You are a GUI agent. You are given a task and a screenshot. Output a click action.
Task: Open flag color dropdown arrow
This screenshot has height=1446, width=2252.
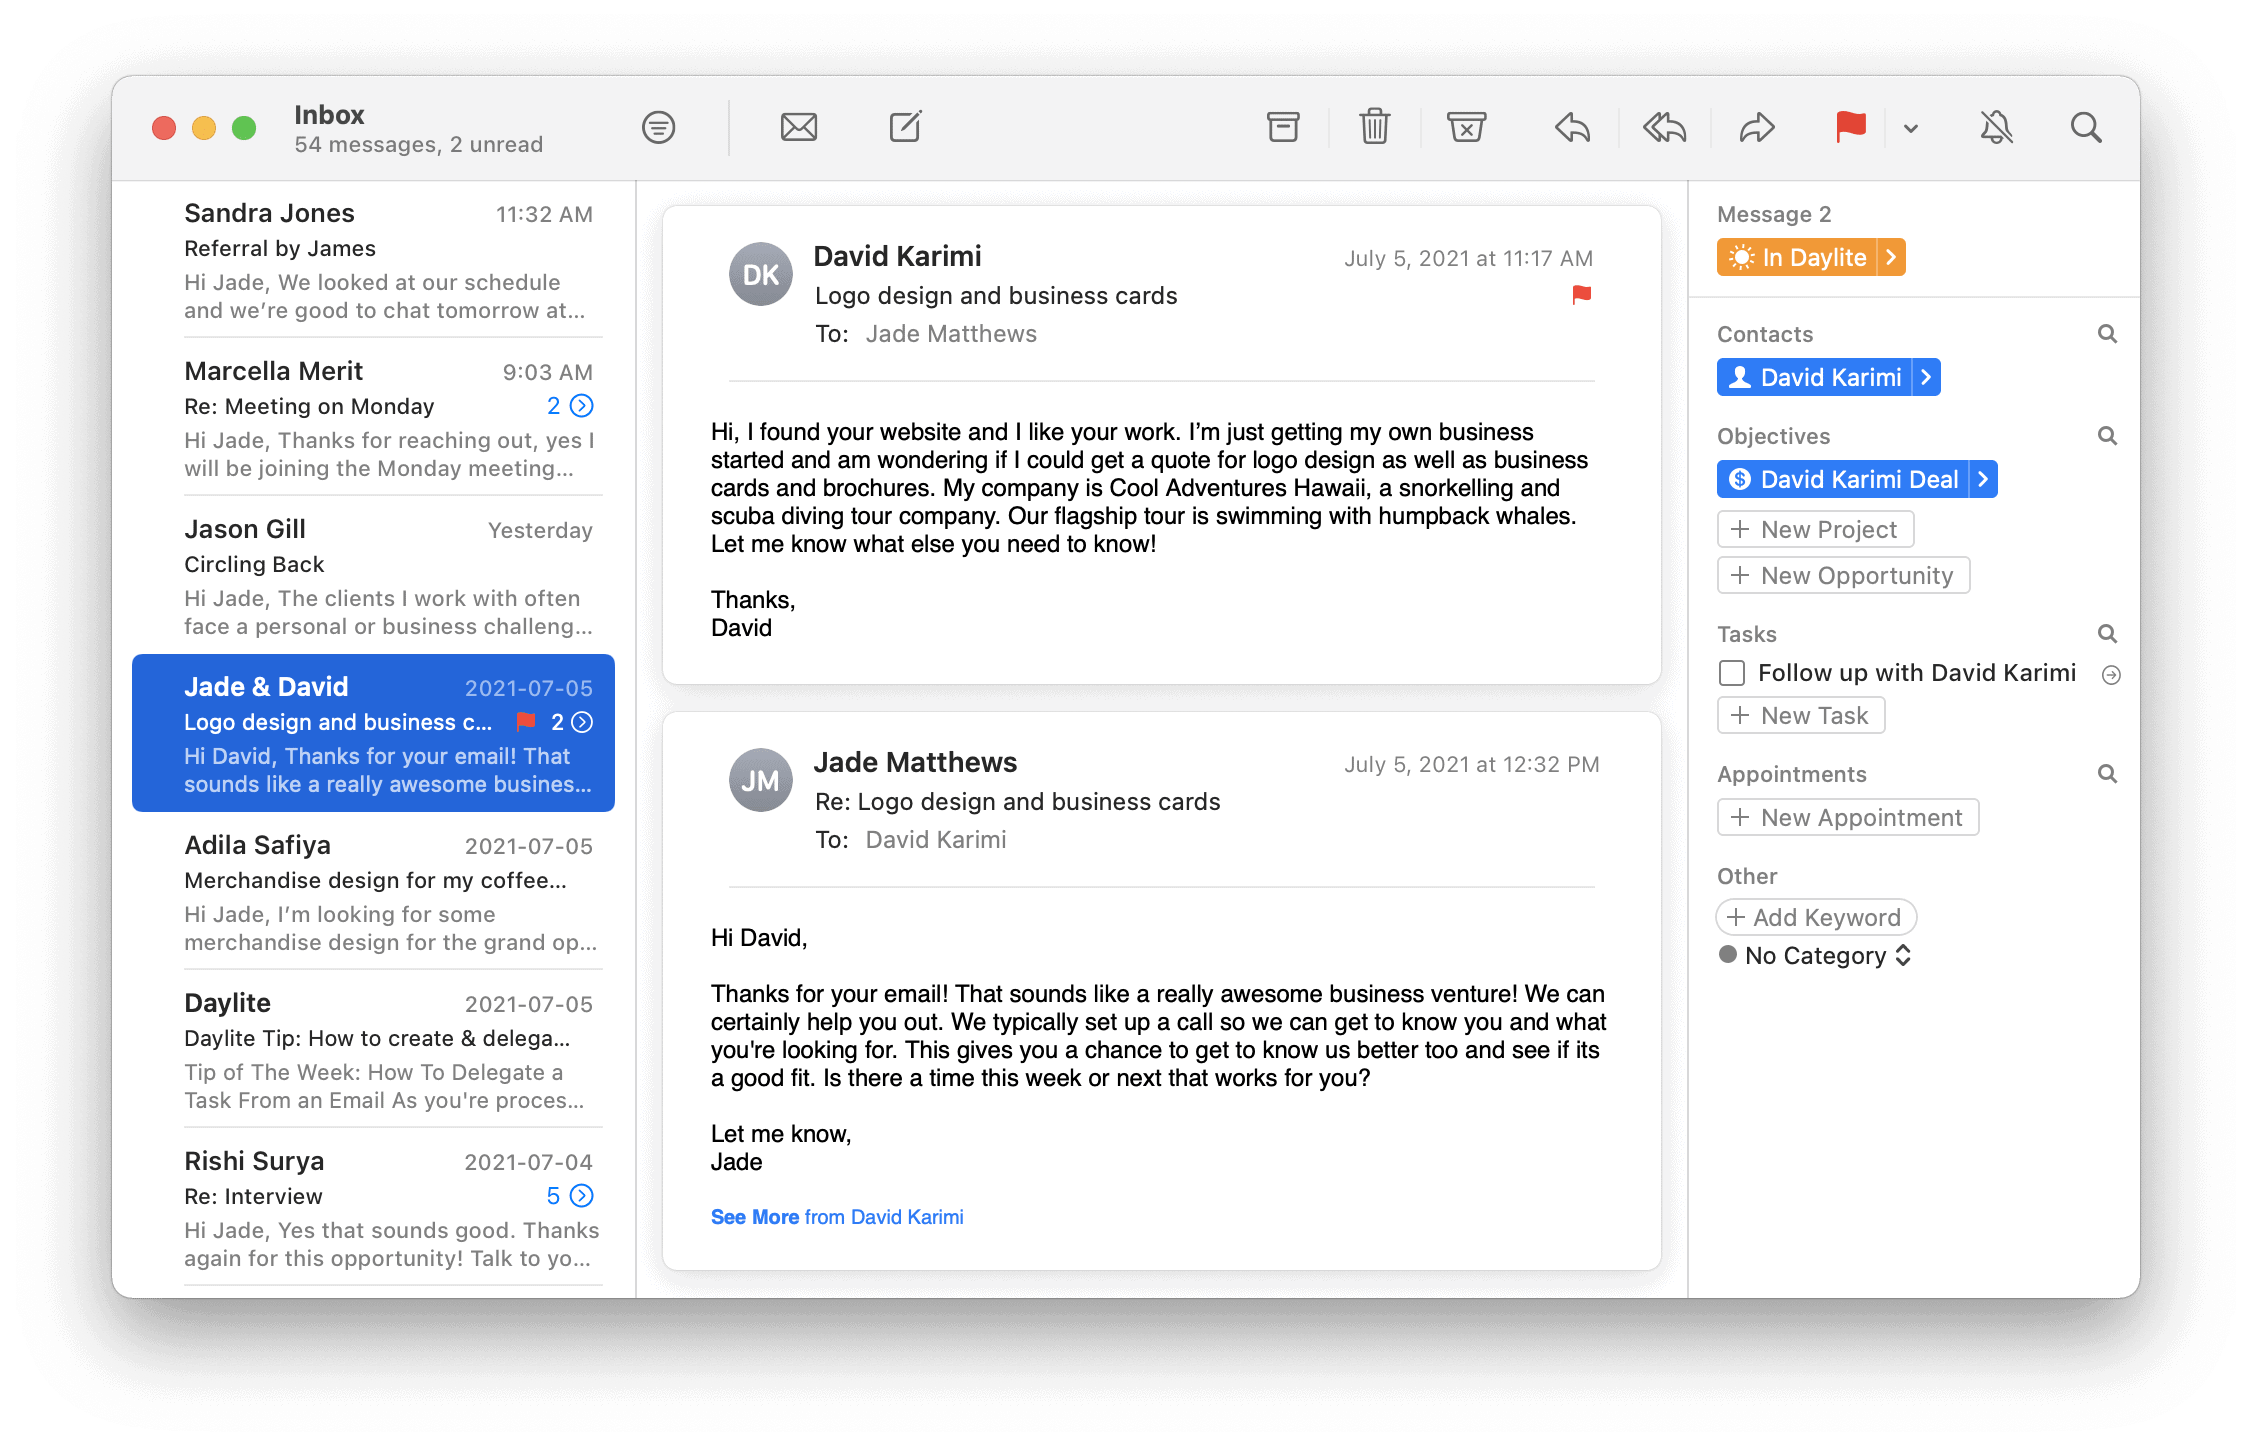(x=1911, y=128)
